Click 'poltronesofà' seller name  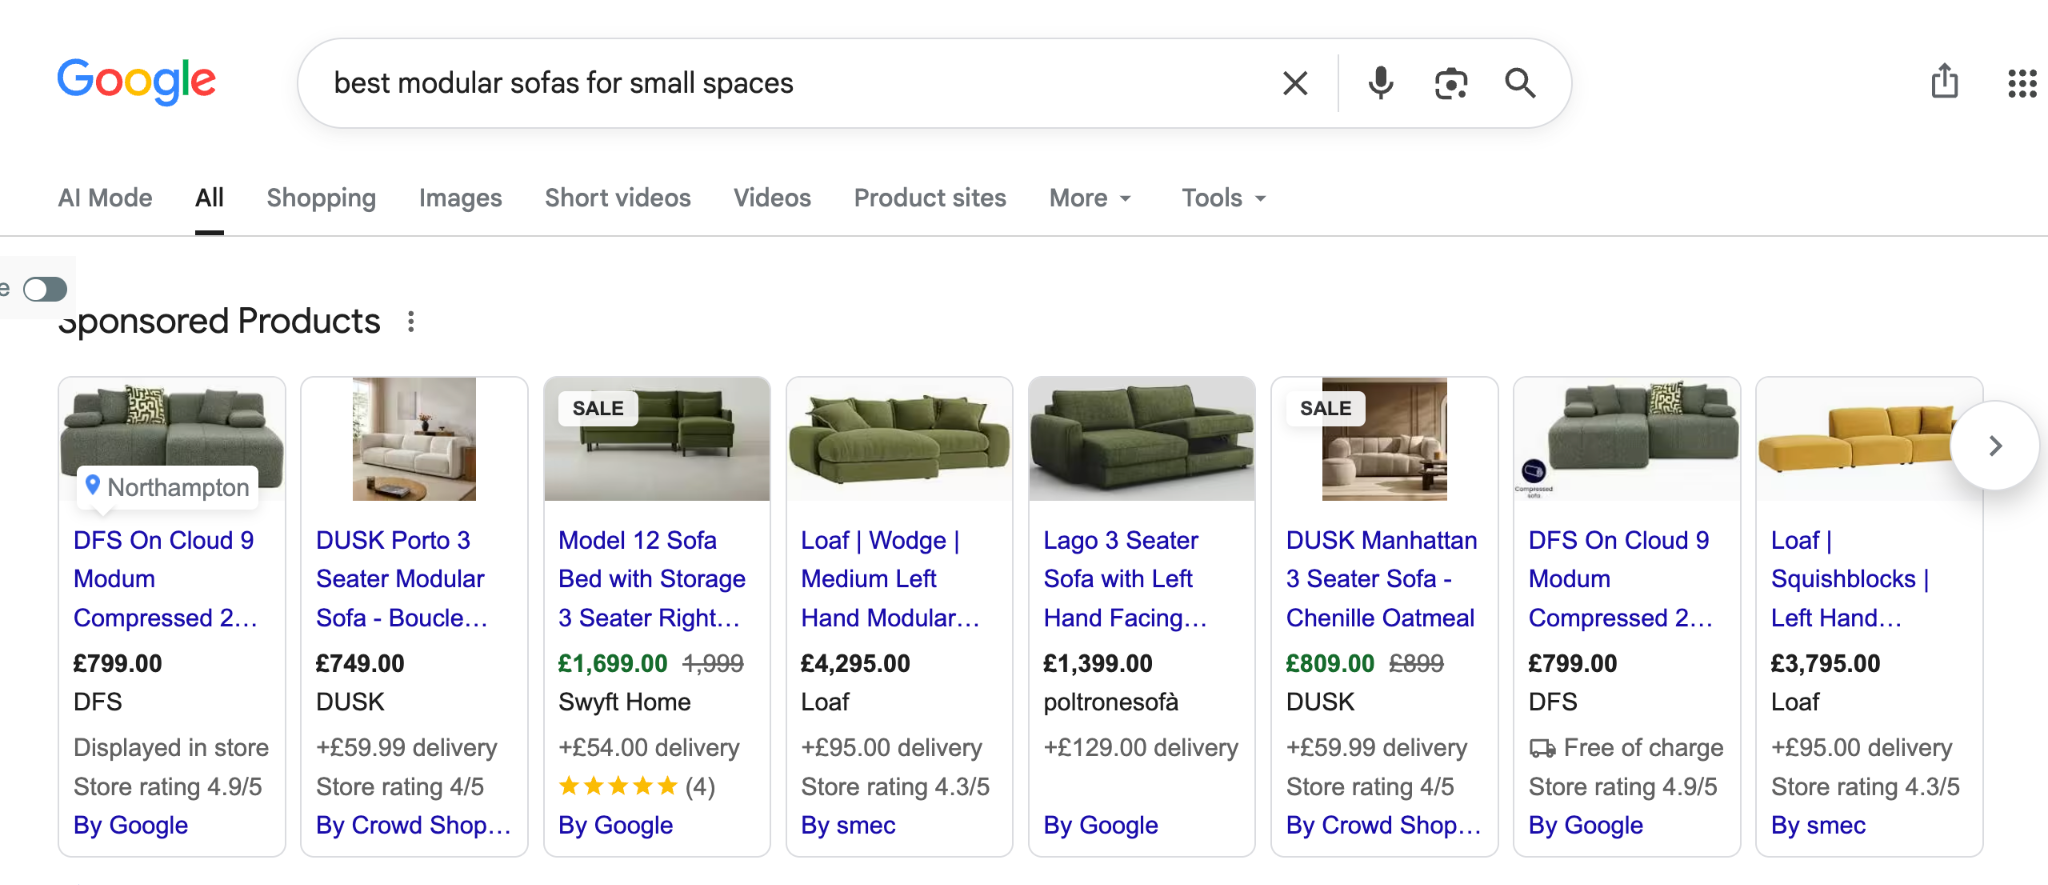(x=1111, y=702)
